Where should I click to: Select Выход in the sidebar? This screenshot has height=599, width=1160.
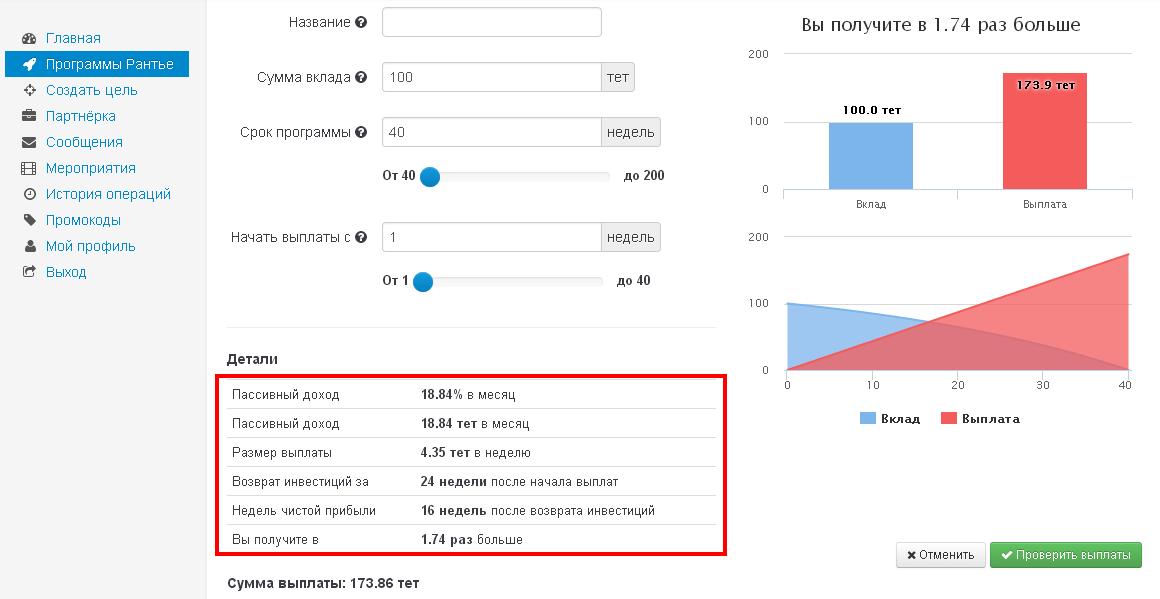tap(66, 272)
